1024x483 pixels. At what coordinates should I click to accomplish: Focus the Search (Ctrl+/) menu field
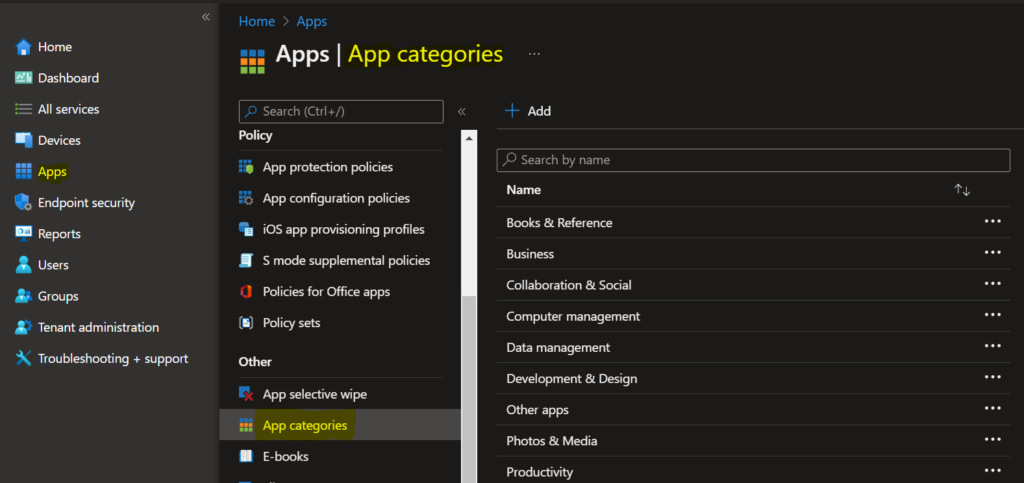pyautogui.click(x=341, y=112)
